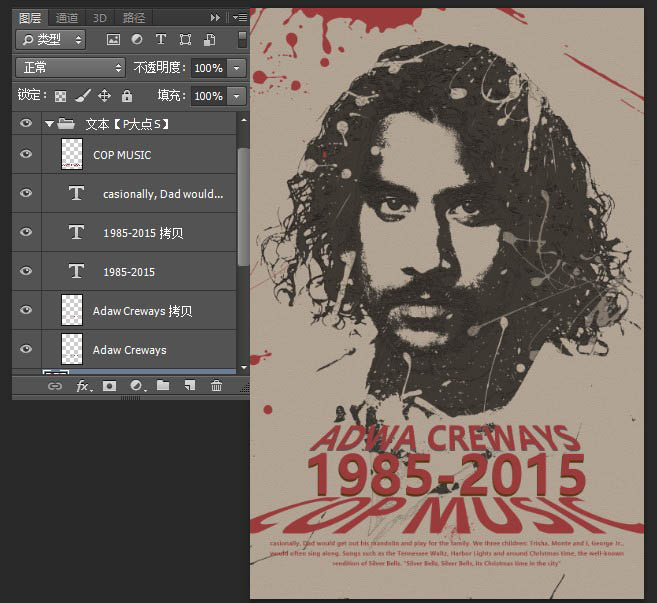This screenshot has width=657, height=603.
Task: Filter for text layers icon
Action: (161, 40)
